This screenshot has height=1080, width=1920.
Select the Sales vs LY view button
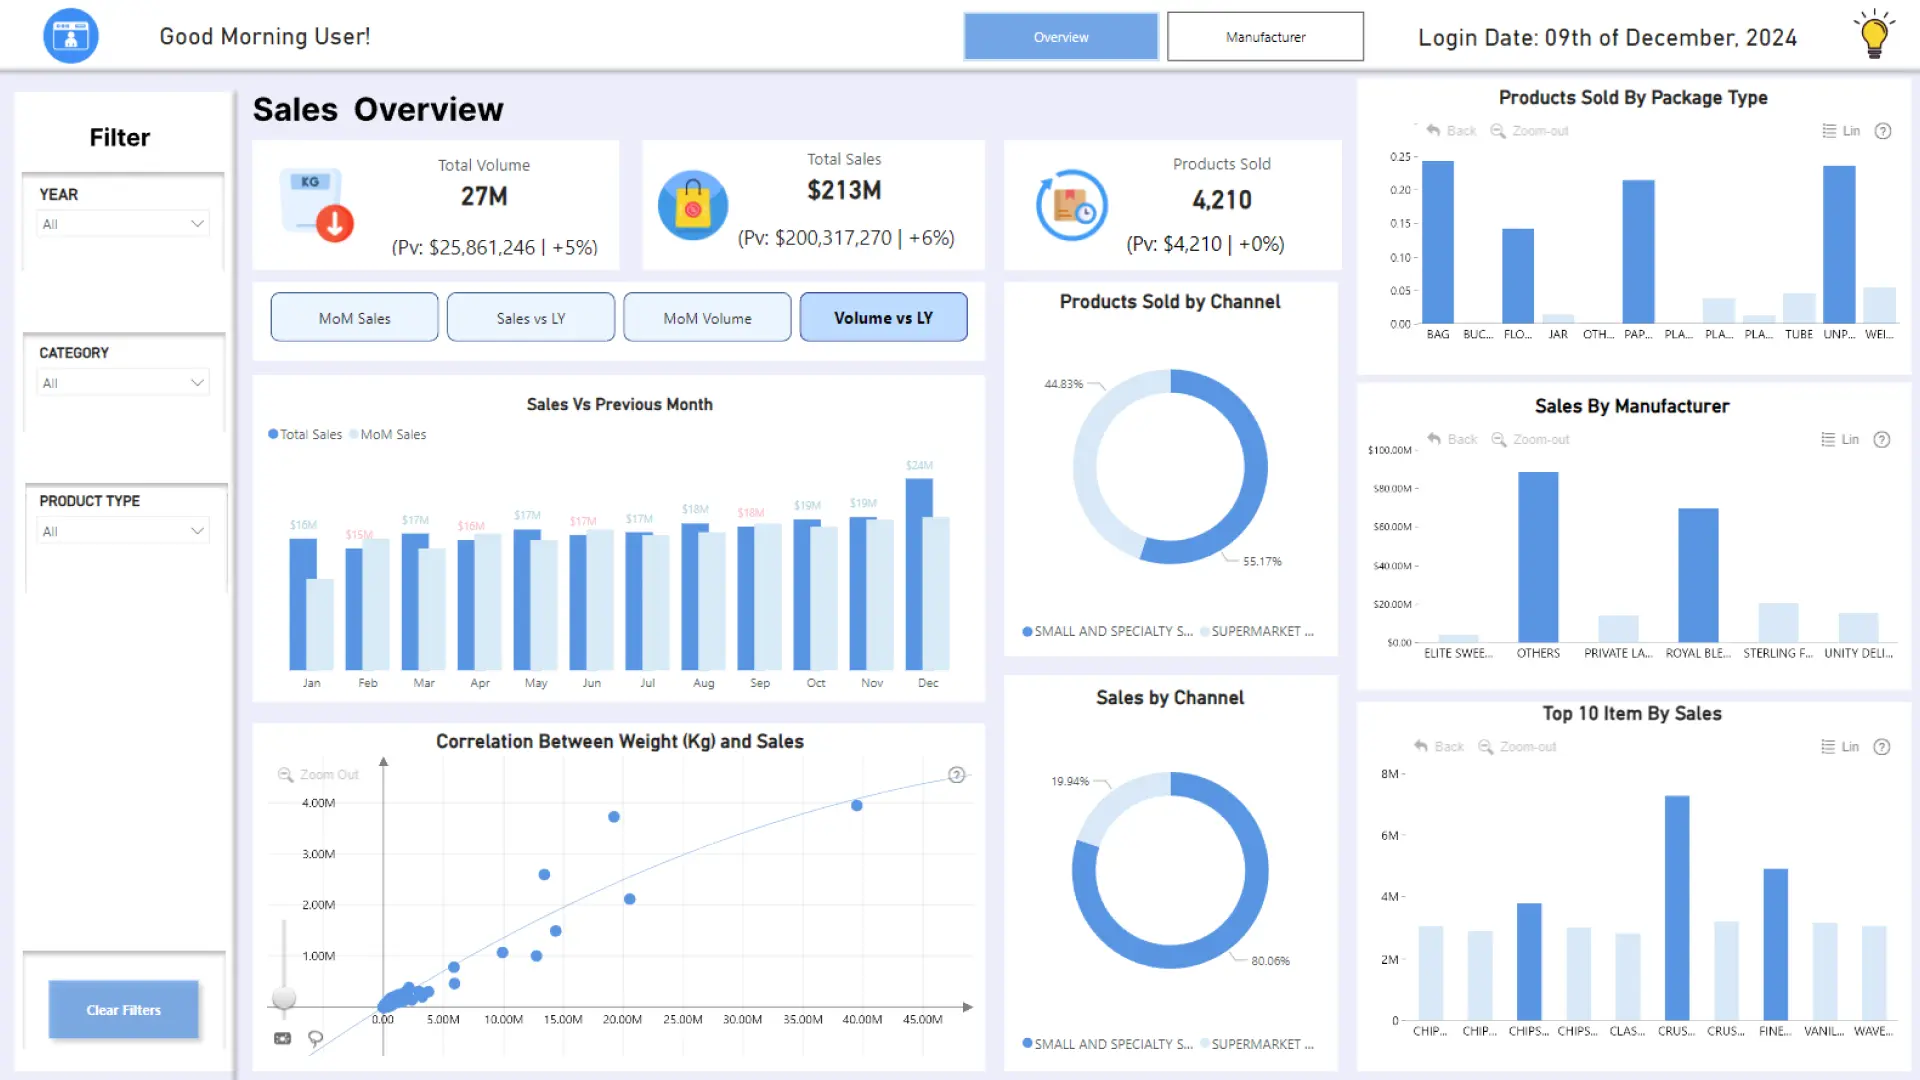pos(531,317)
